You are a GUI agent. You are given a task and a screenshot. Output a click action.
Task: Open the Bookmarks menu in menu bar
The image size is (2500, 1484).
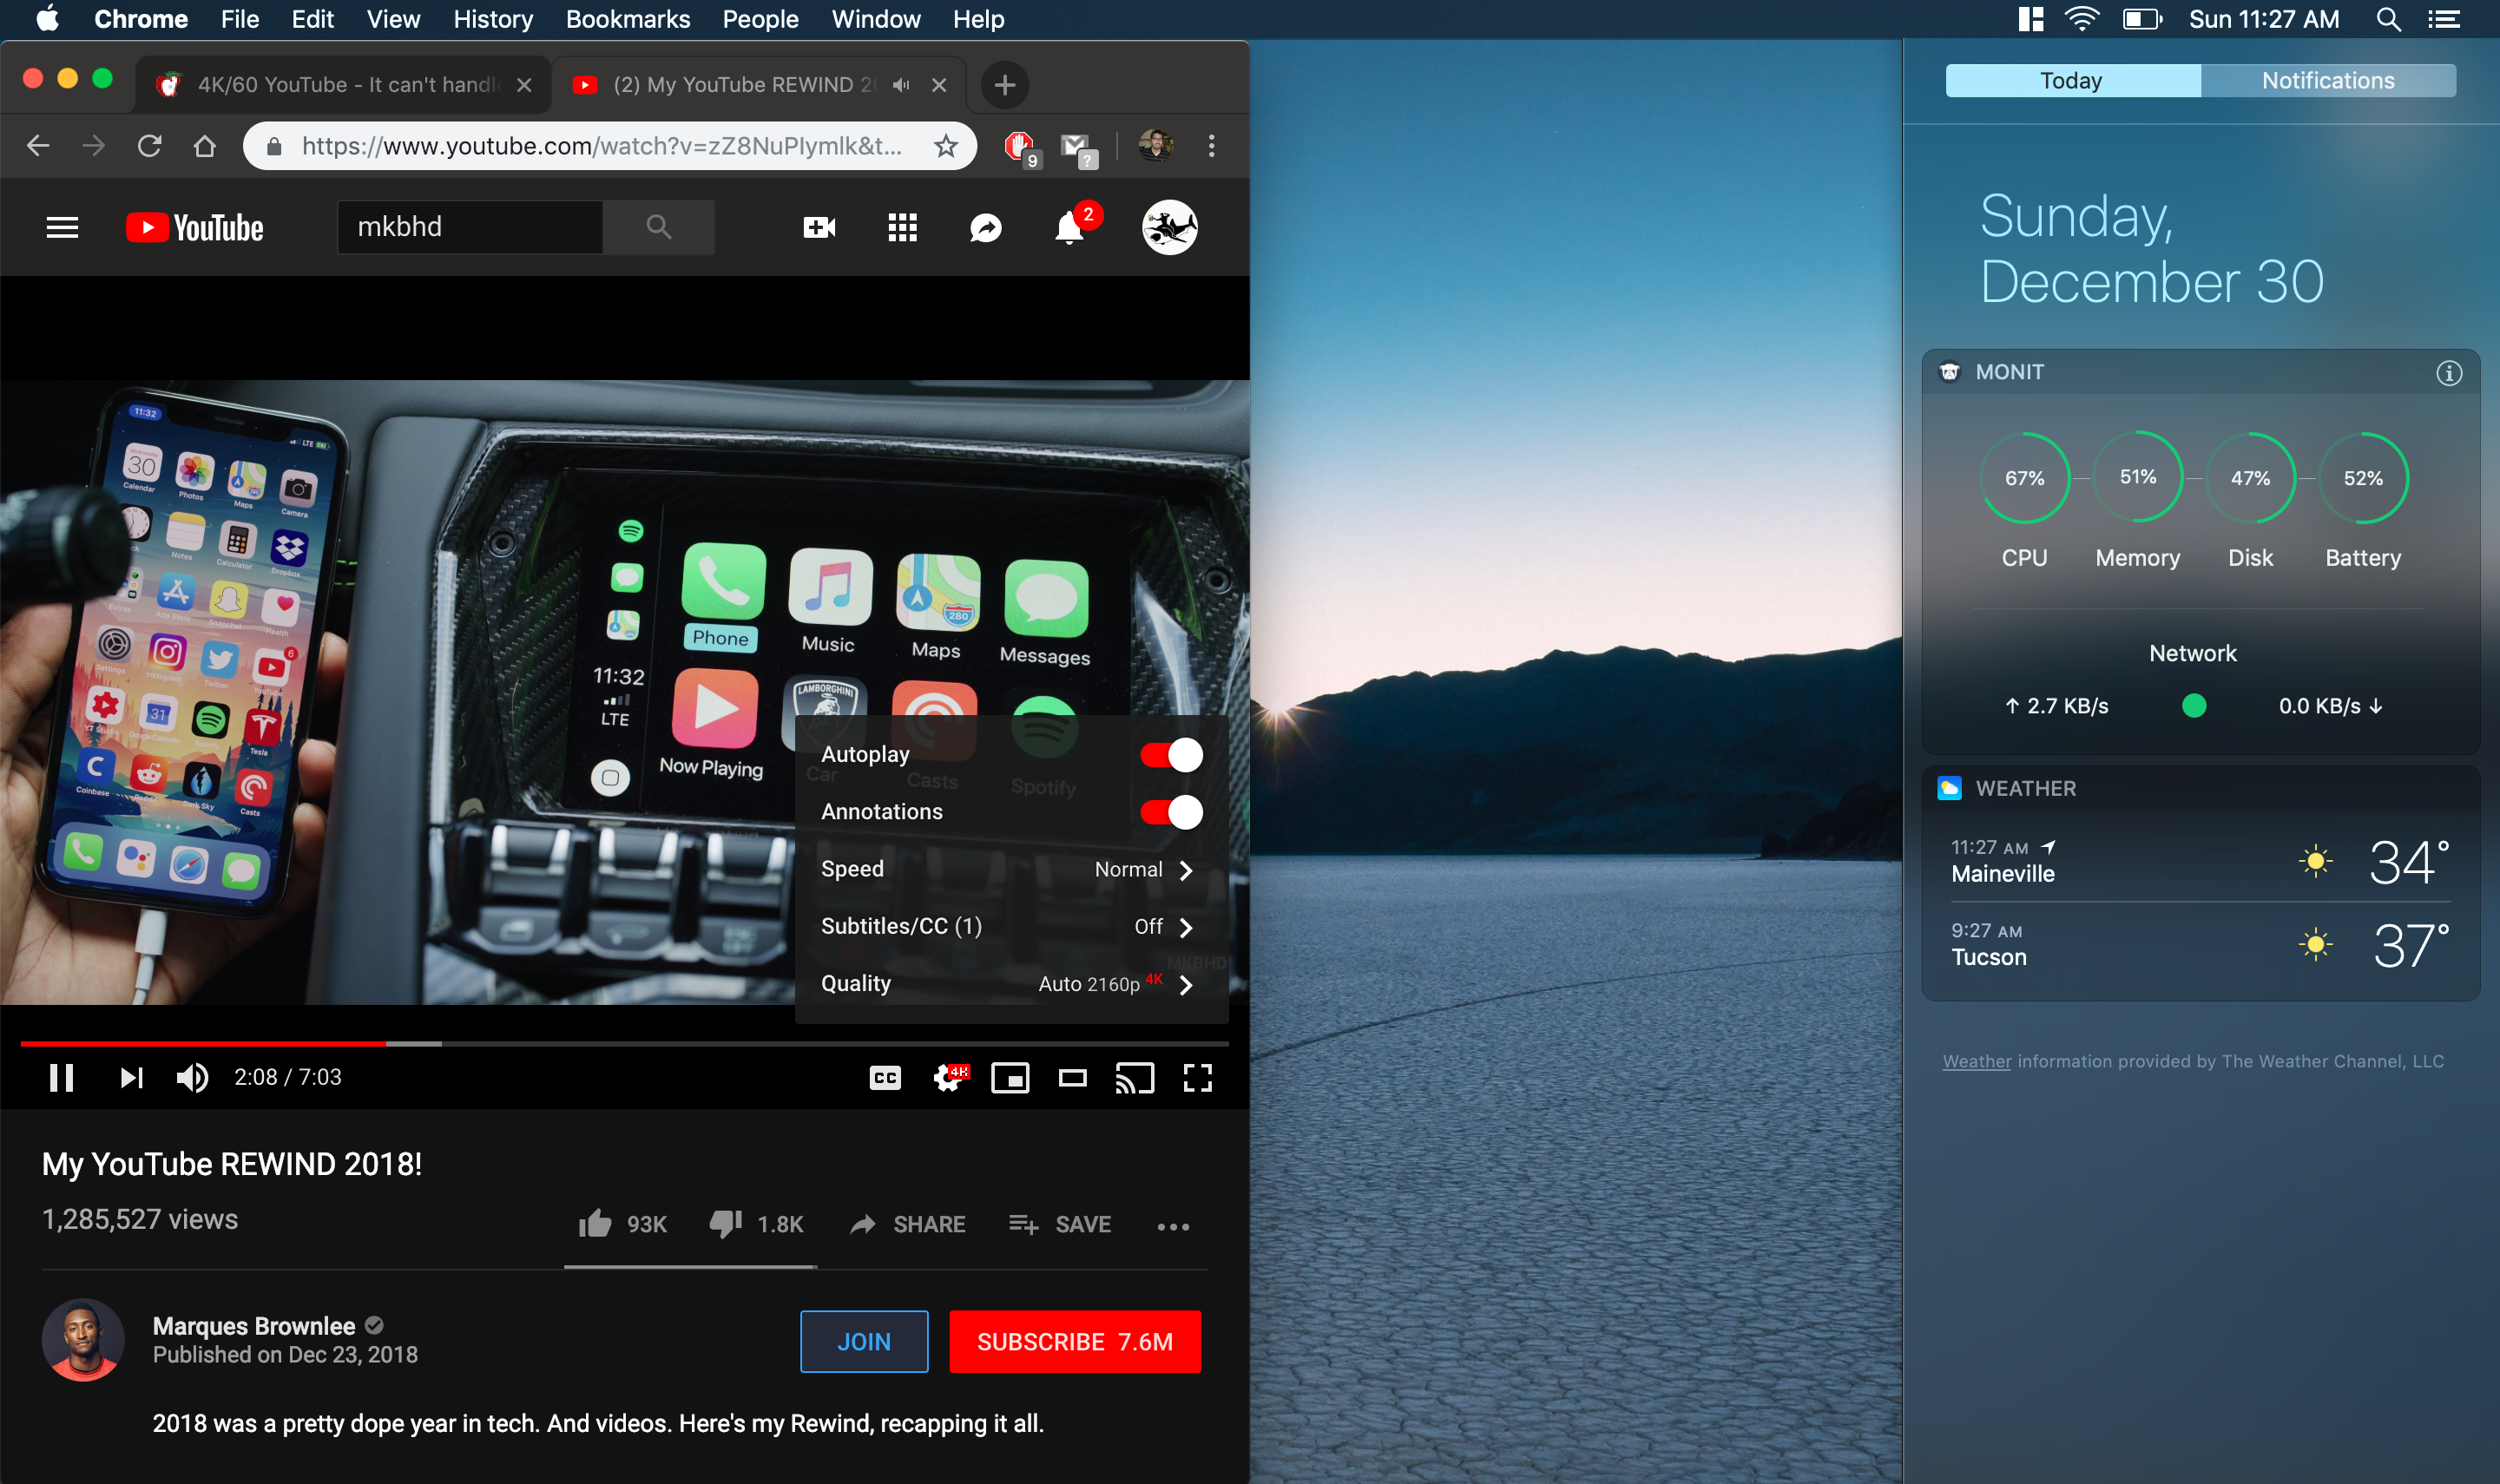pos(627,19)
